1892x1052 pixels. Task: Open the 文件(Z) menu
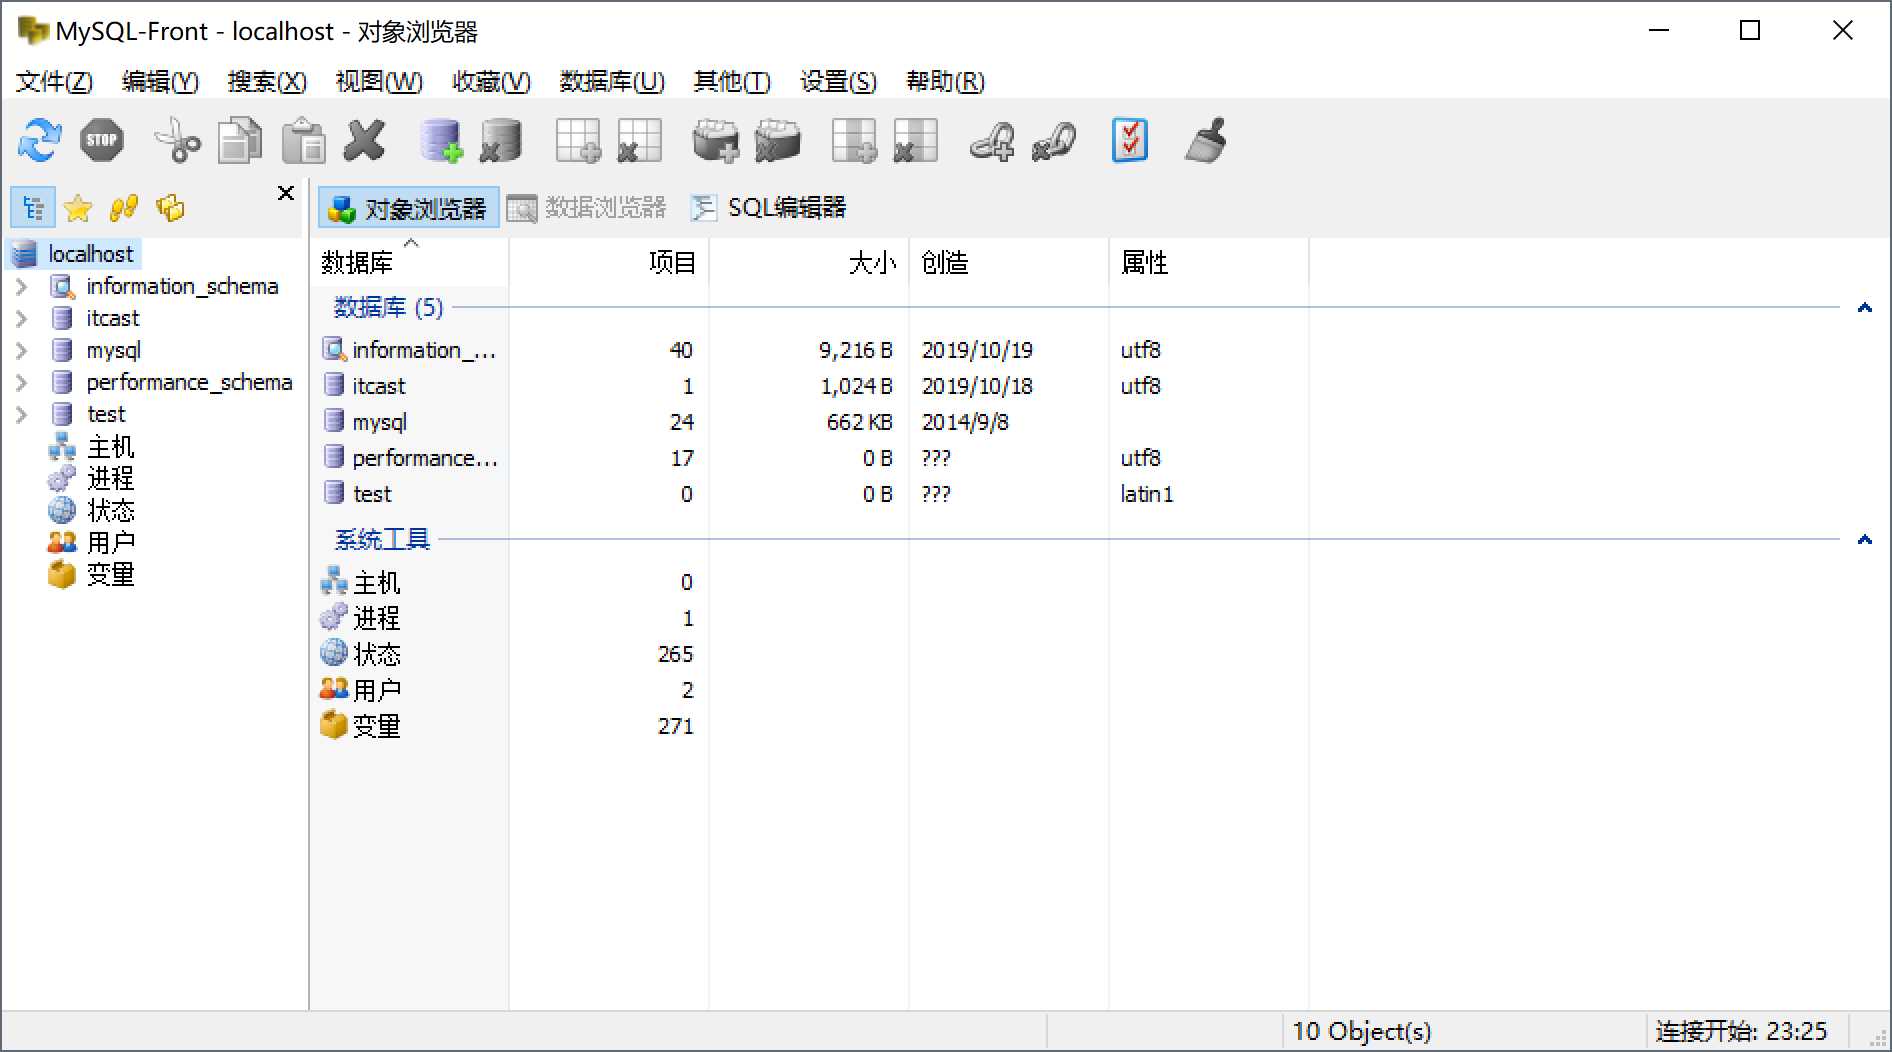(54, 81)
